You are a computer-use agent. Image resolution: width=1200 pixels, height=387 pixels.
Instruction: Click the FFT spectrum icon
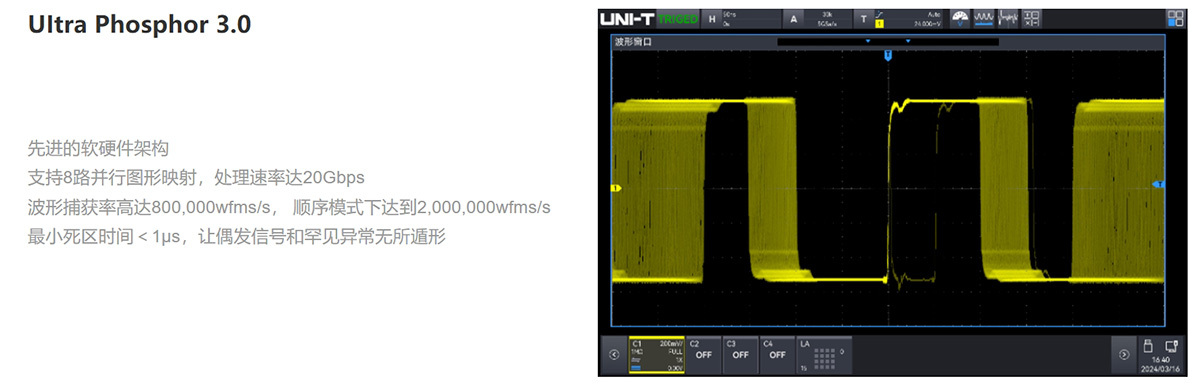click(1008, 19)
